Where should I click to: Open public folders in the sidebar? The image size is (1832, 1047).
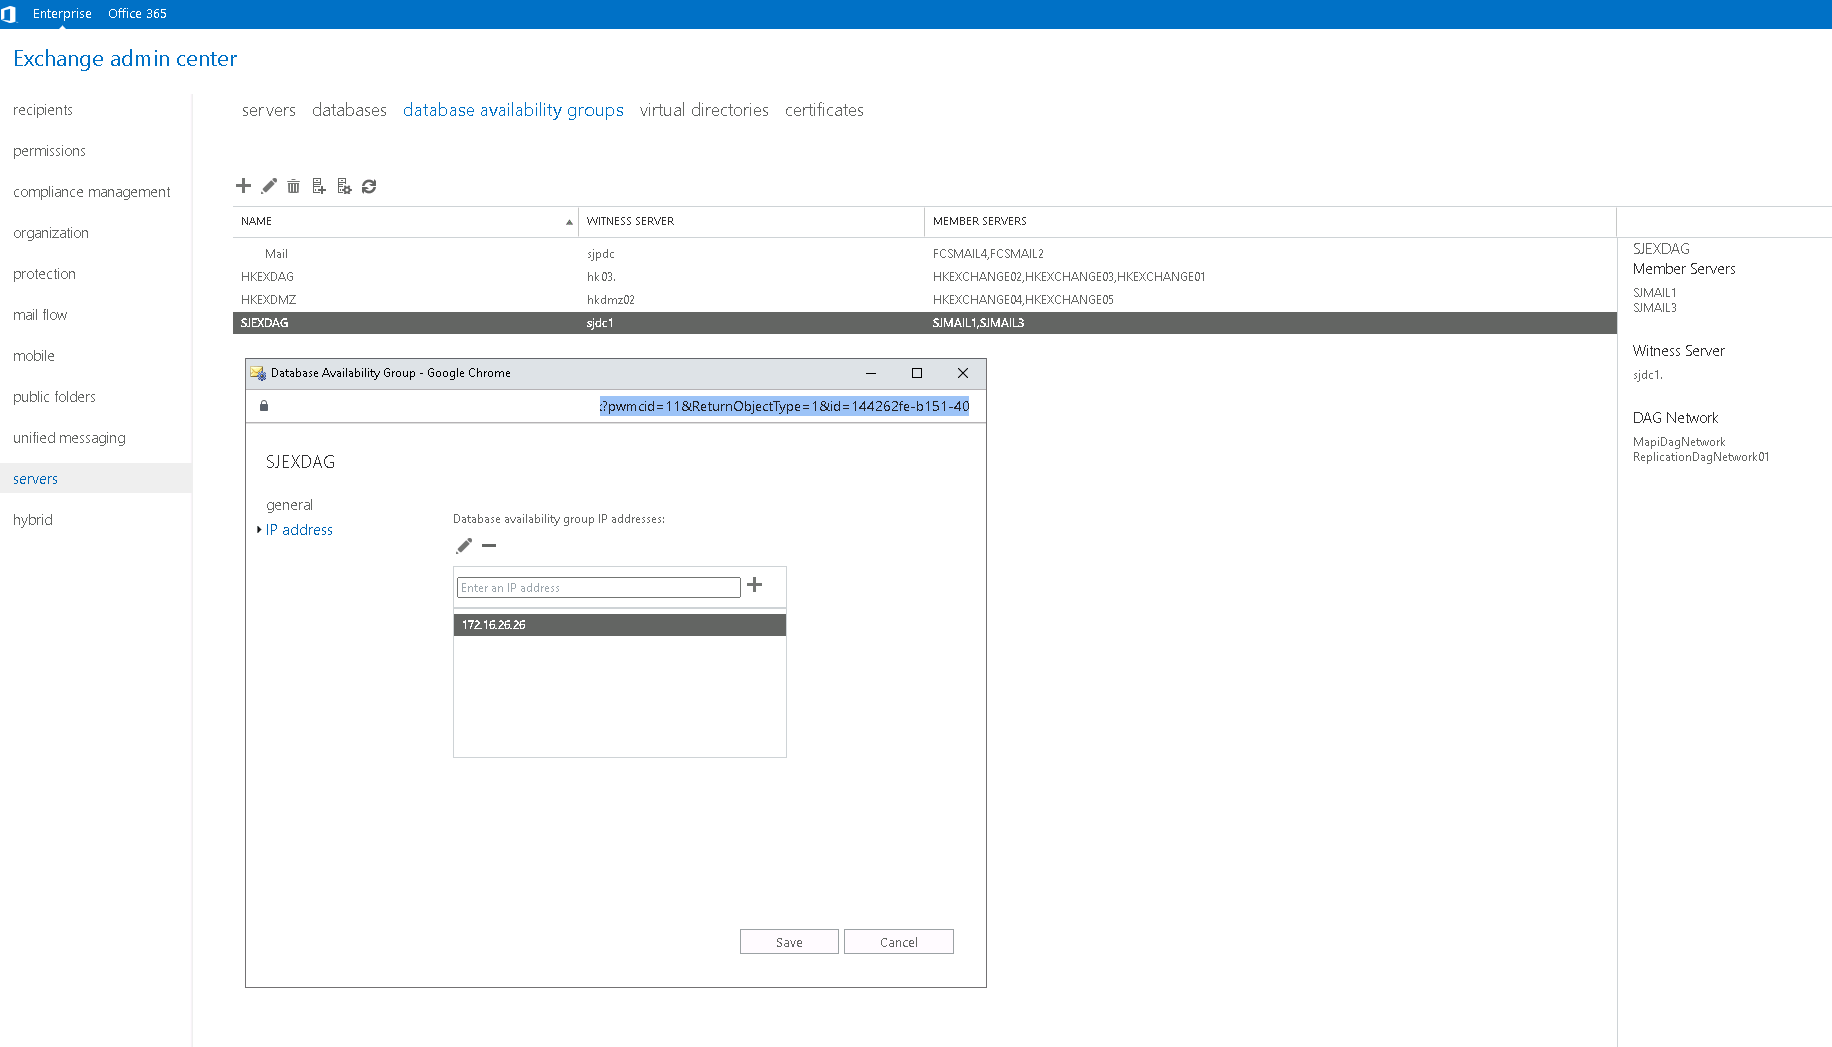pyautogui.click(x=54, y=397)
